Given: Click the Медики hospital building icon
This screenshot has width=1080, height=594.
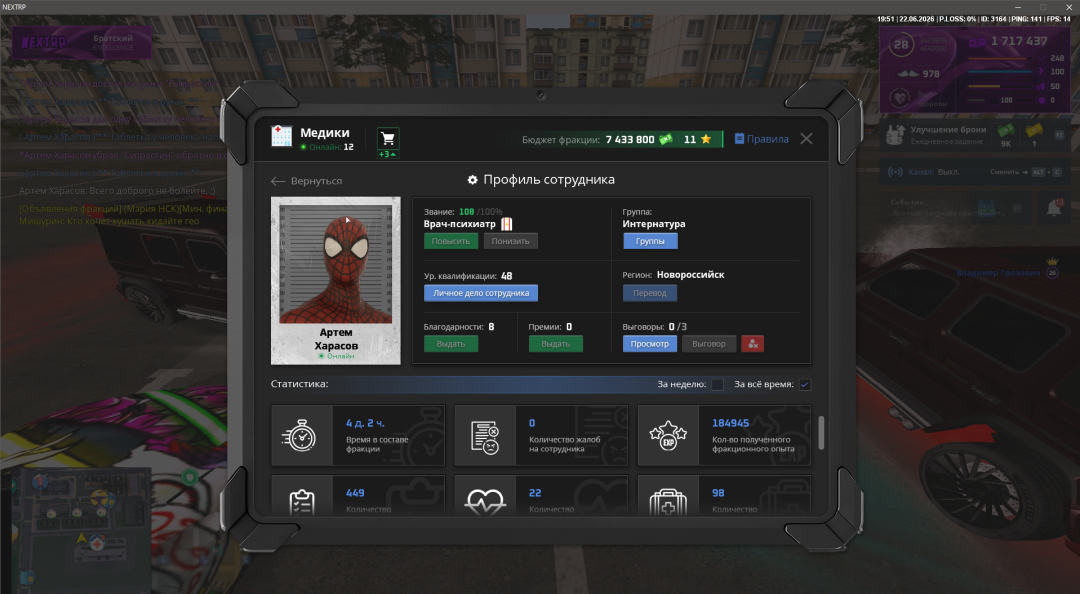Looking at the screenshot, I should pos(281,136).
